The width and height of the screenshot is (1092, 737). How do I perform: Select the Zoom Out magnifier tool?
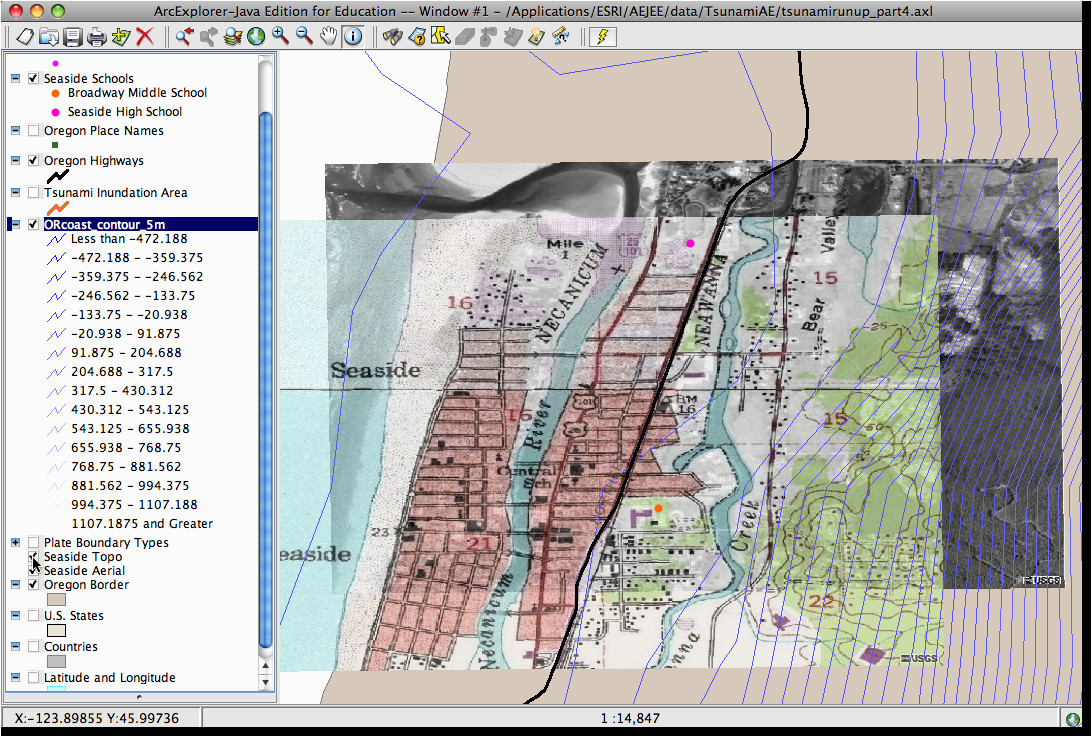coord(304,36)
